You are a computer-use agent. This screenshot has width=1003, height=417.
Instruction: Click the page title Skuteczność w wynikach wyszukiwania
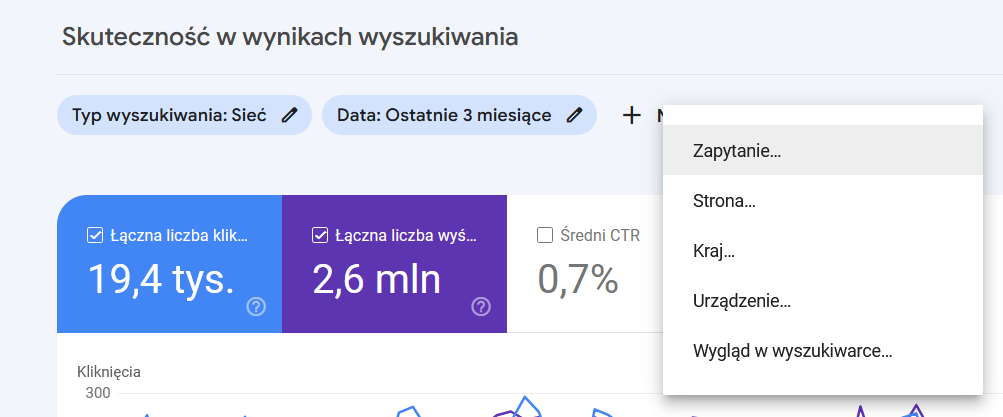tap(290, 37)
